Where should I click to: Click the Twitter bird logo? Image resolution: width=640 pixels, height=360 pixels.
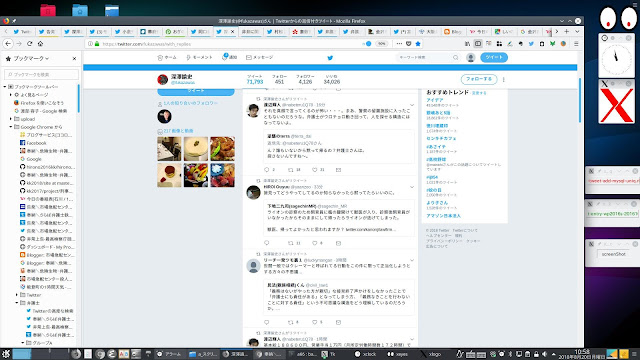tap(330, 58)
